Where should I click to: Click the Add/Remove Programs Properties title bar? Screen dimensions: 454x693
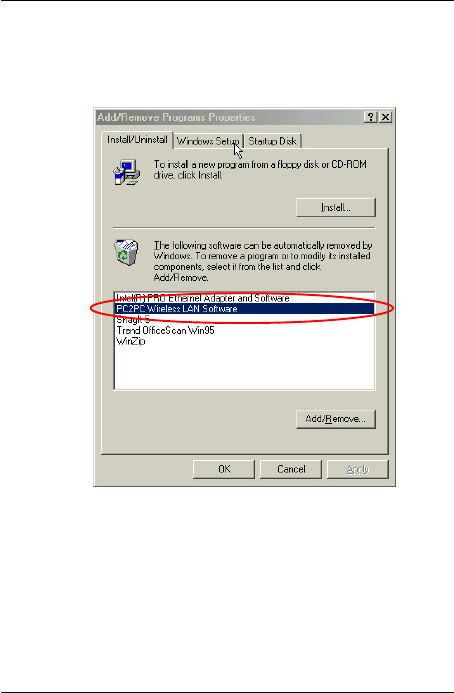coord(230,117)
